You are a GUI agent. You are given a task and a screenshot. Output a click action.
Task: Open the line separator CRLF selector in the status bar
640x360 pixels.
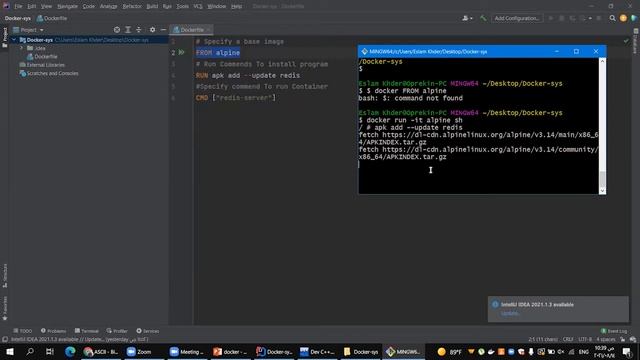[x=568, y=339]
